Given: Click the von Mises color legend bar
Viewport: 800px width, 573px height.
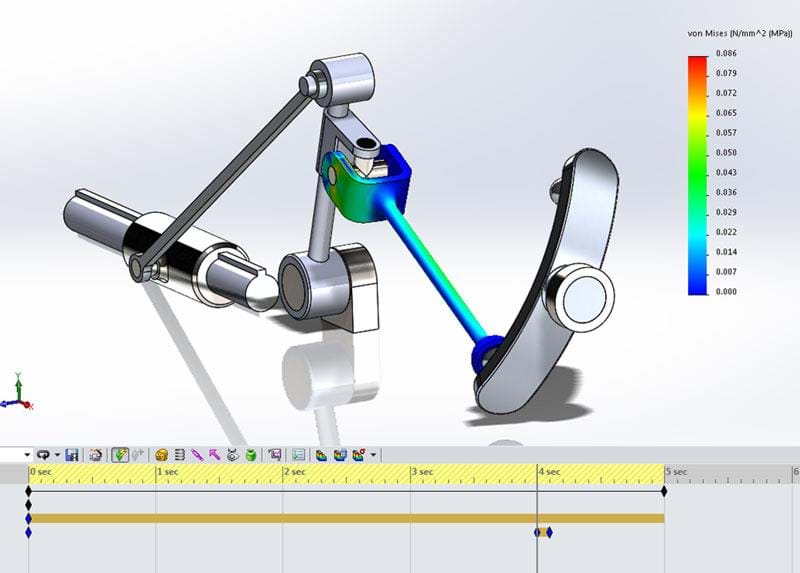Looking at the screenshot, I should pos(697,175).
